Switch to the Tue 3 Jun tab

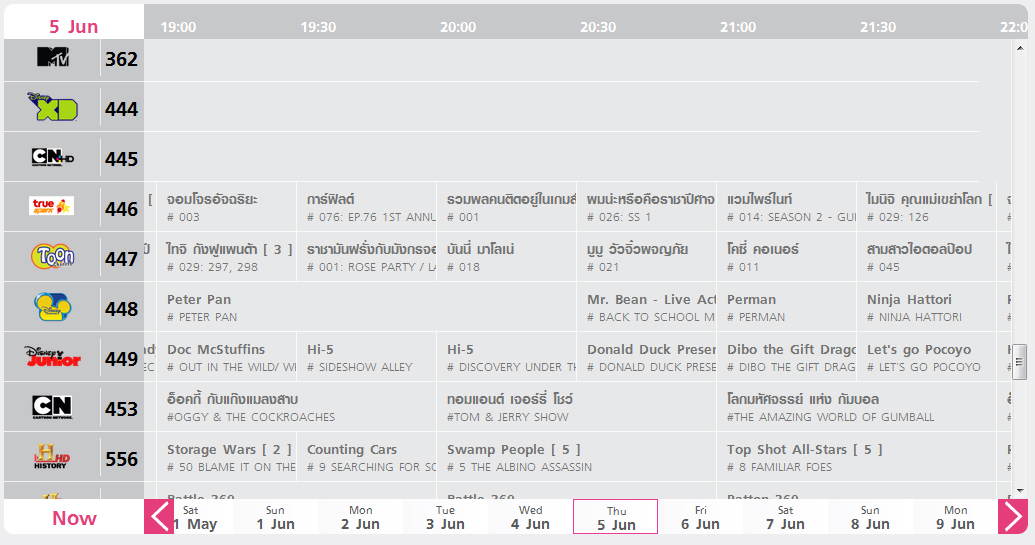[446, 517]
